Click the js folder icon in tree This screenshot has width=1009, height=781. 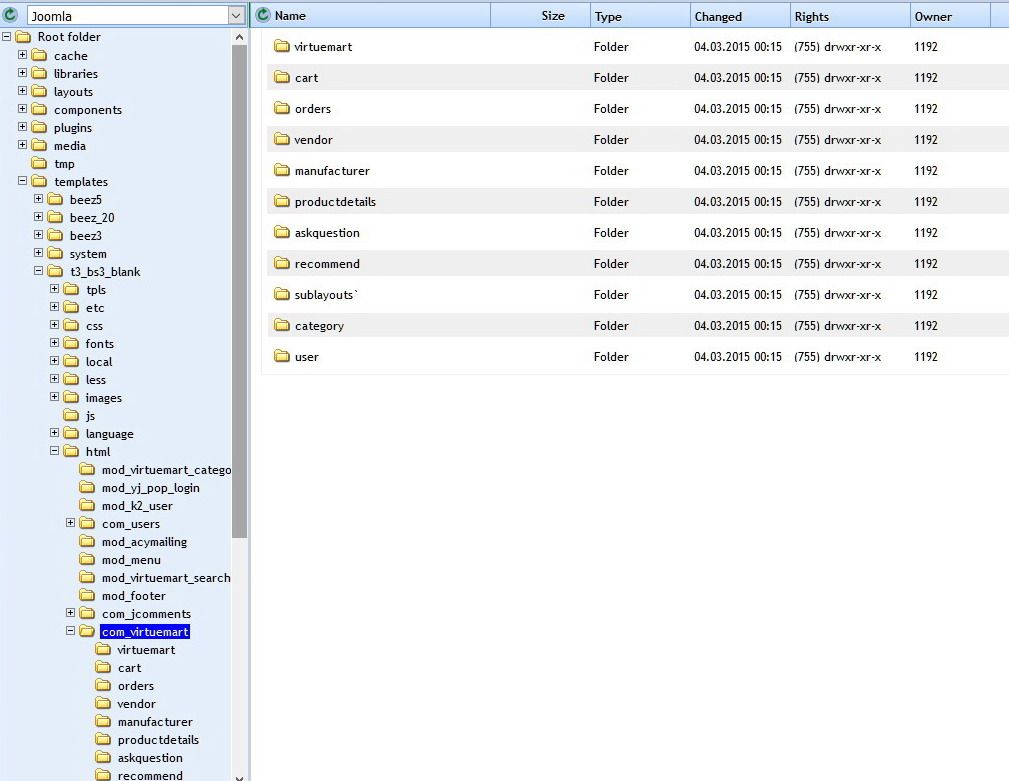click(71, 416)
